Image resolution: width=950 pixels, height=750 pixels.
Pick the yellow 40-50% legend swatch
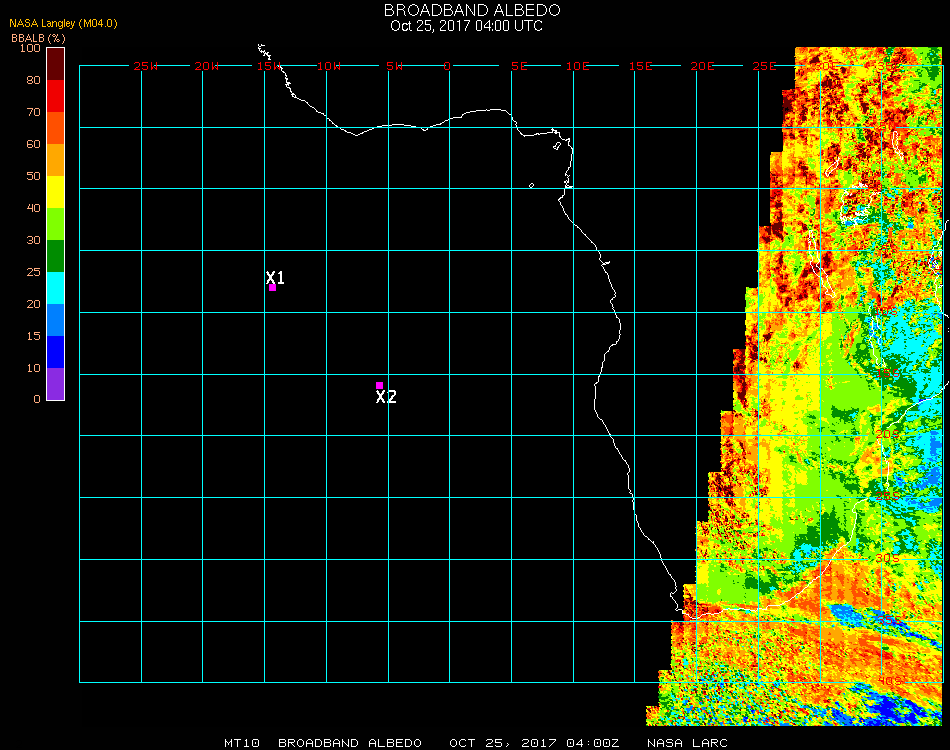[56, 192]
